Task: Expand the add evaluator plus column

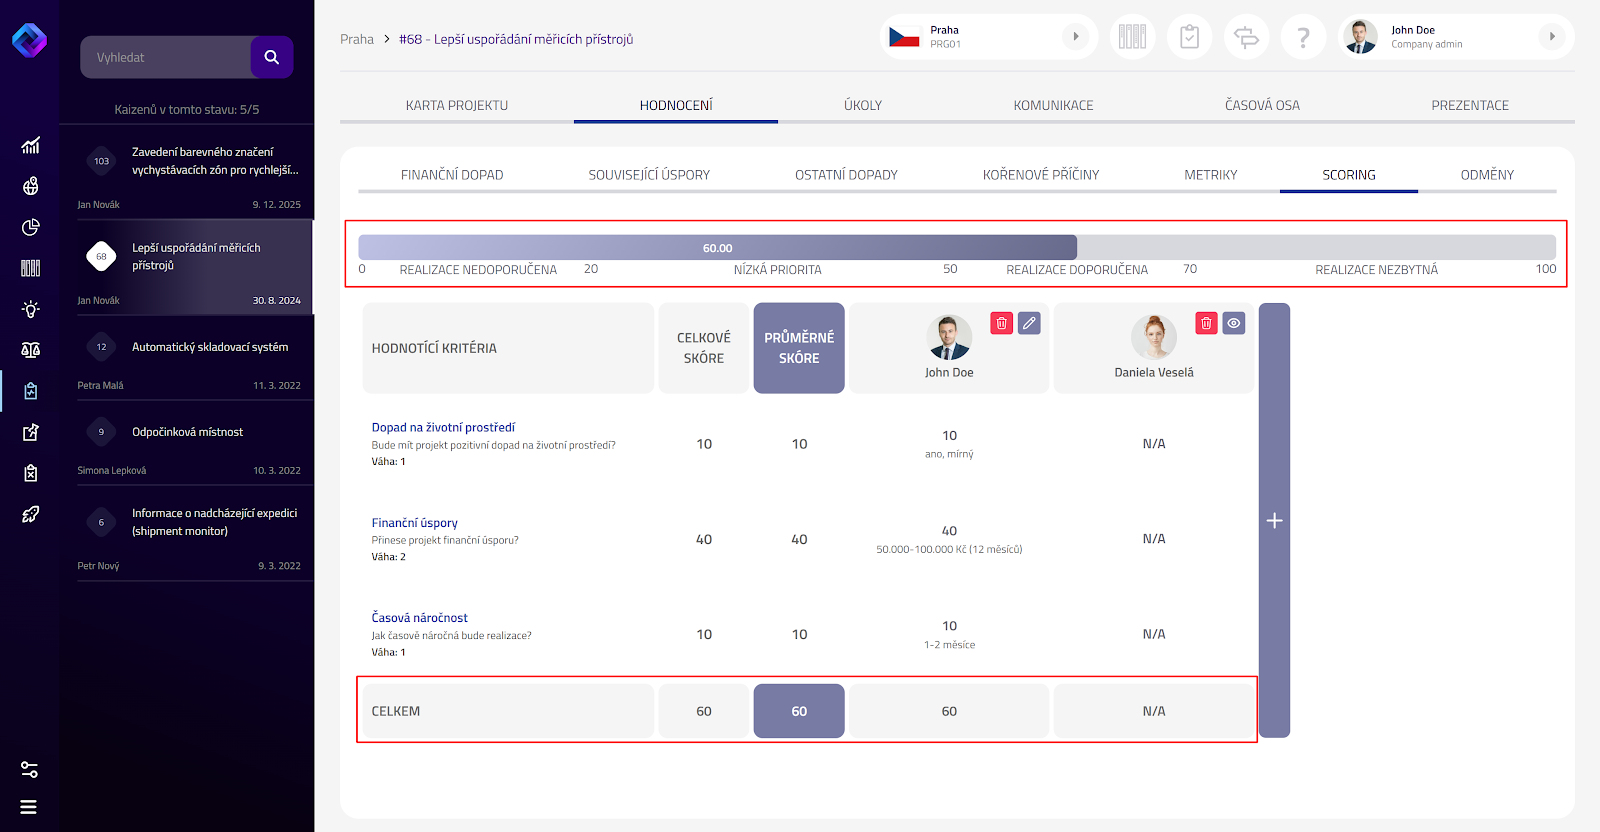Action: click(1274, 520)
